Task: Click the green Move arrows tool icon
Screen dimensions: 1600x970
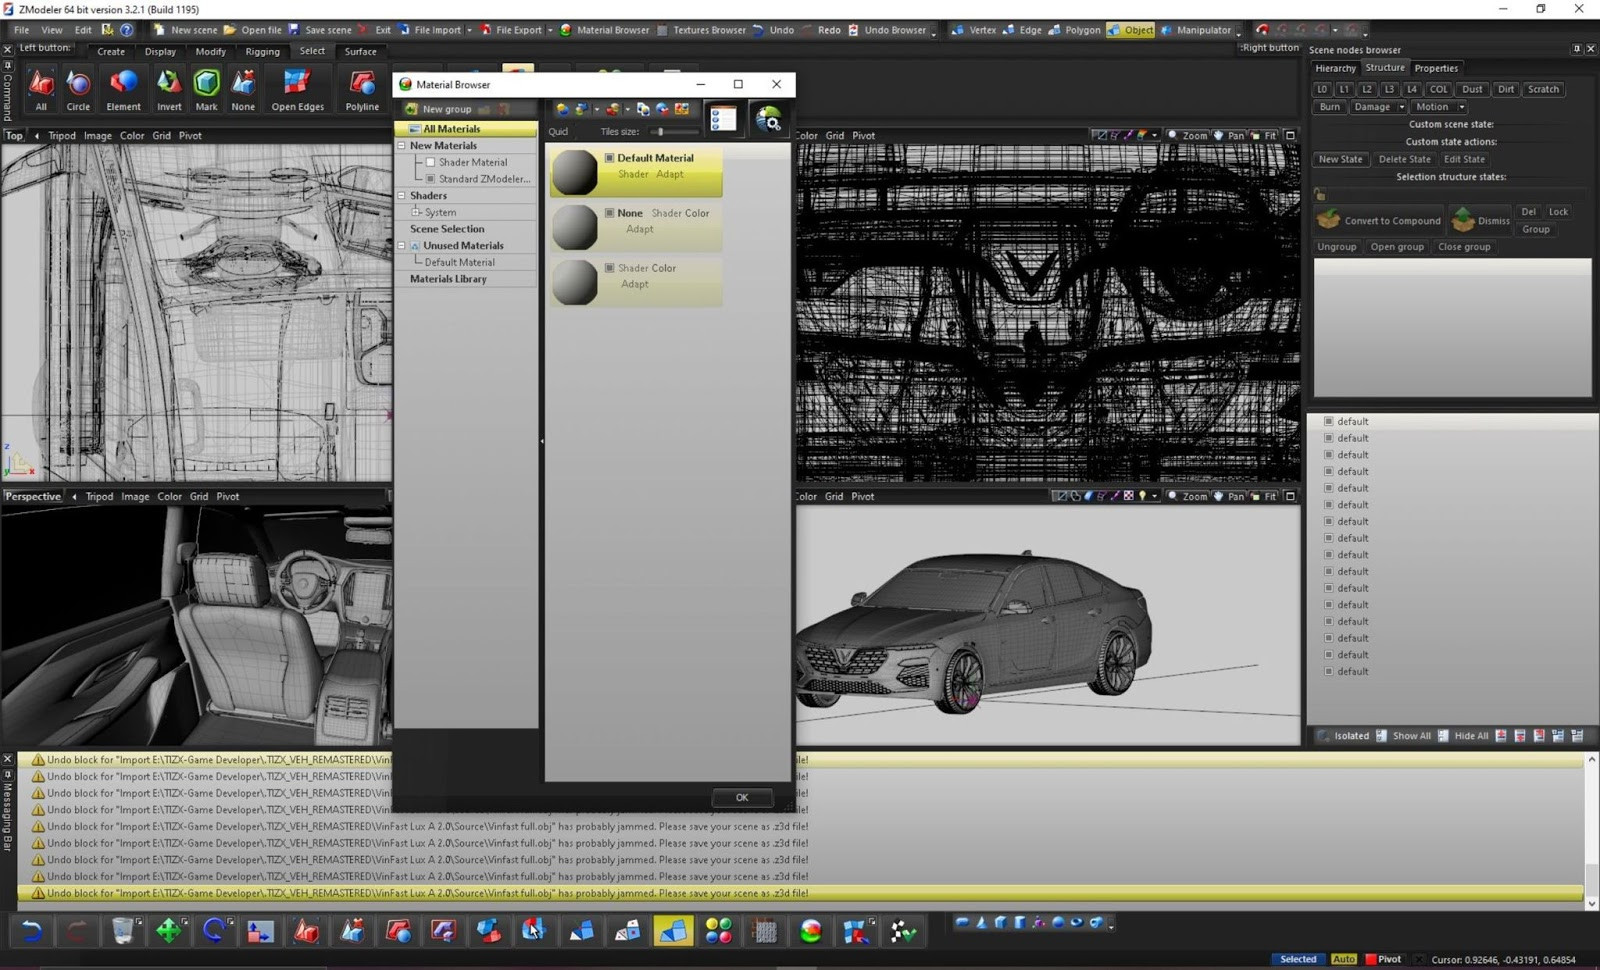Action: (168, 931)
